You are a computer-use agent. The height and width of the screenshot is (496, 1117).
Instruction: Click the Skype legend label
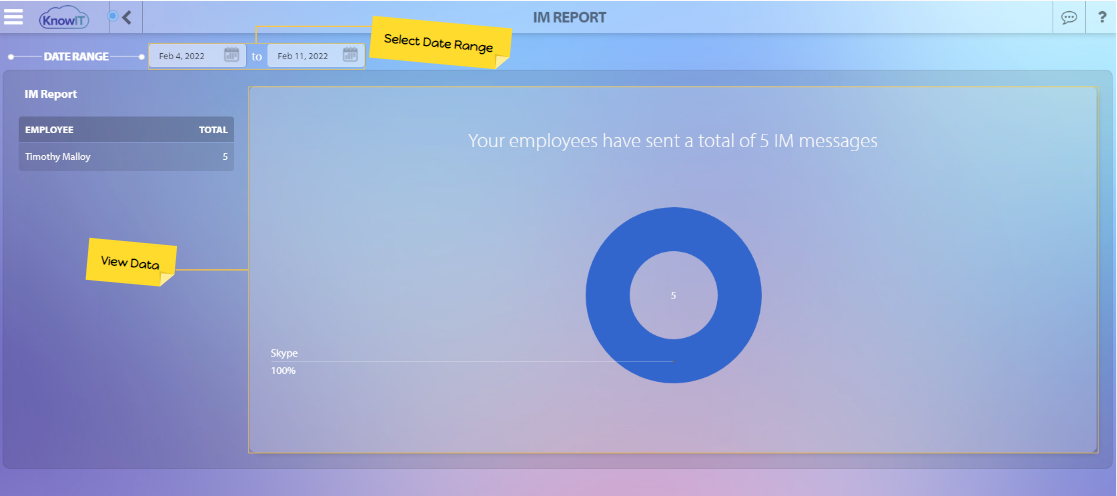[284, 353]
